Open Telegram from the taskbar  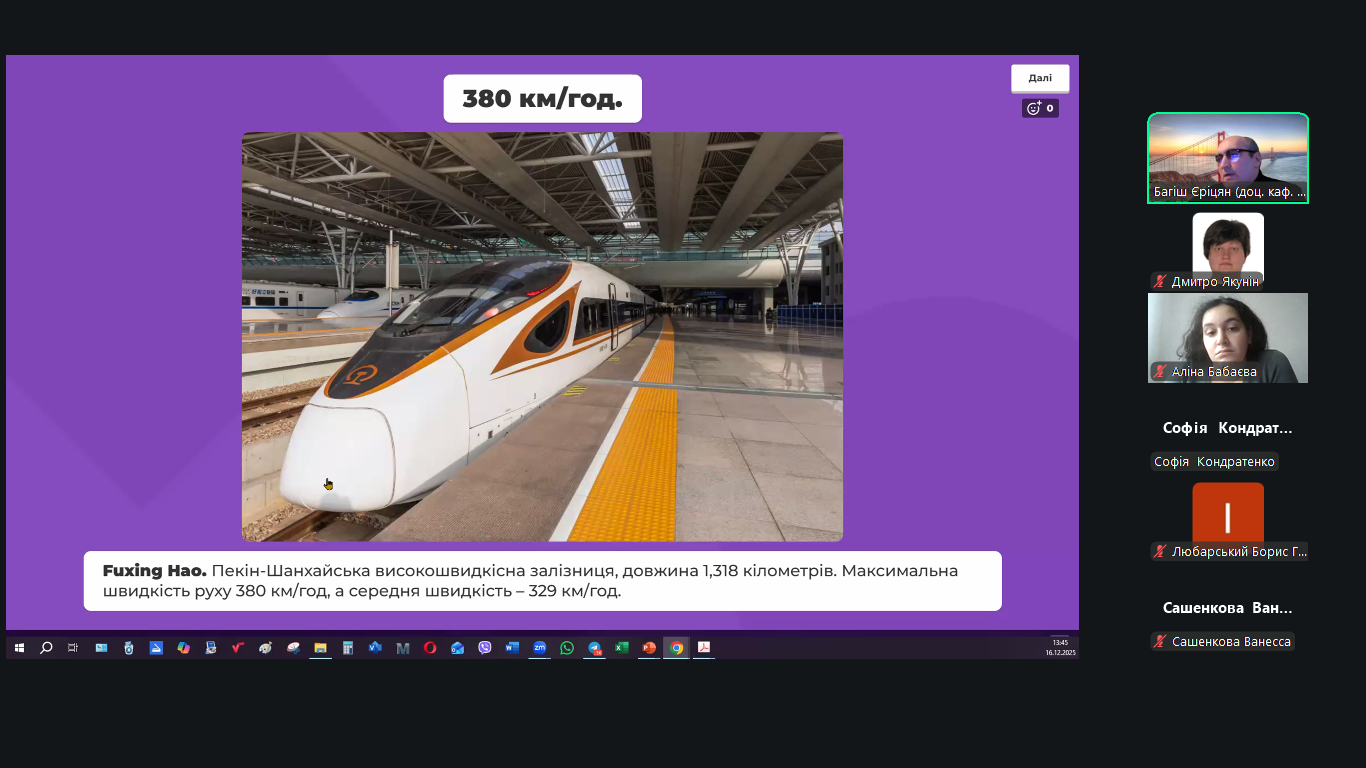[595, 648]
